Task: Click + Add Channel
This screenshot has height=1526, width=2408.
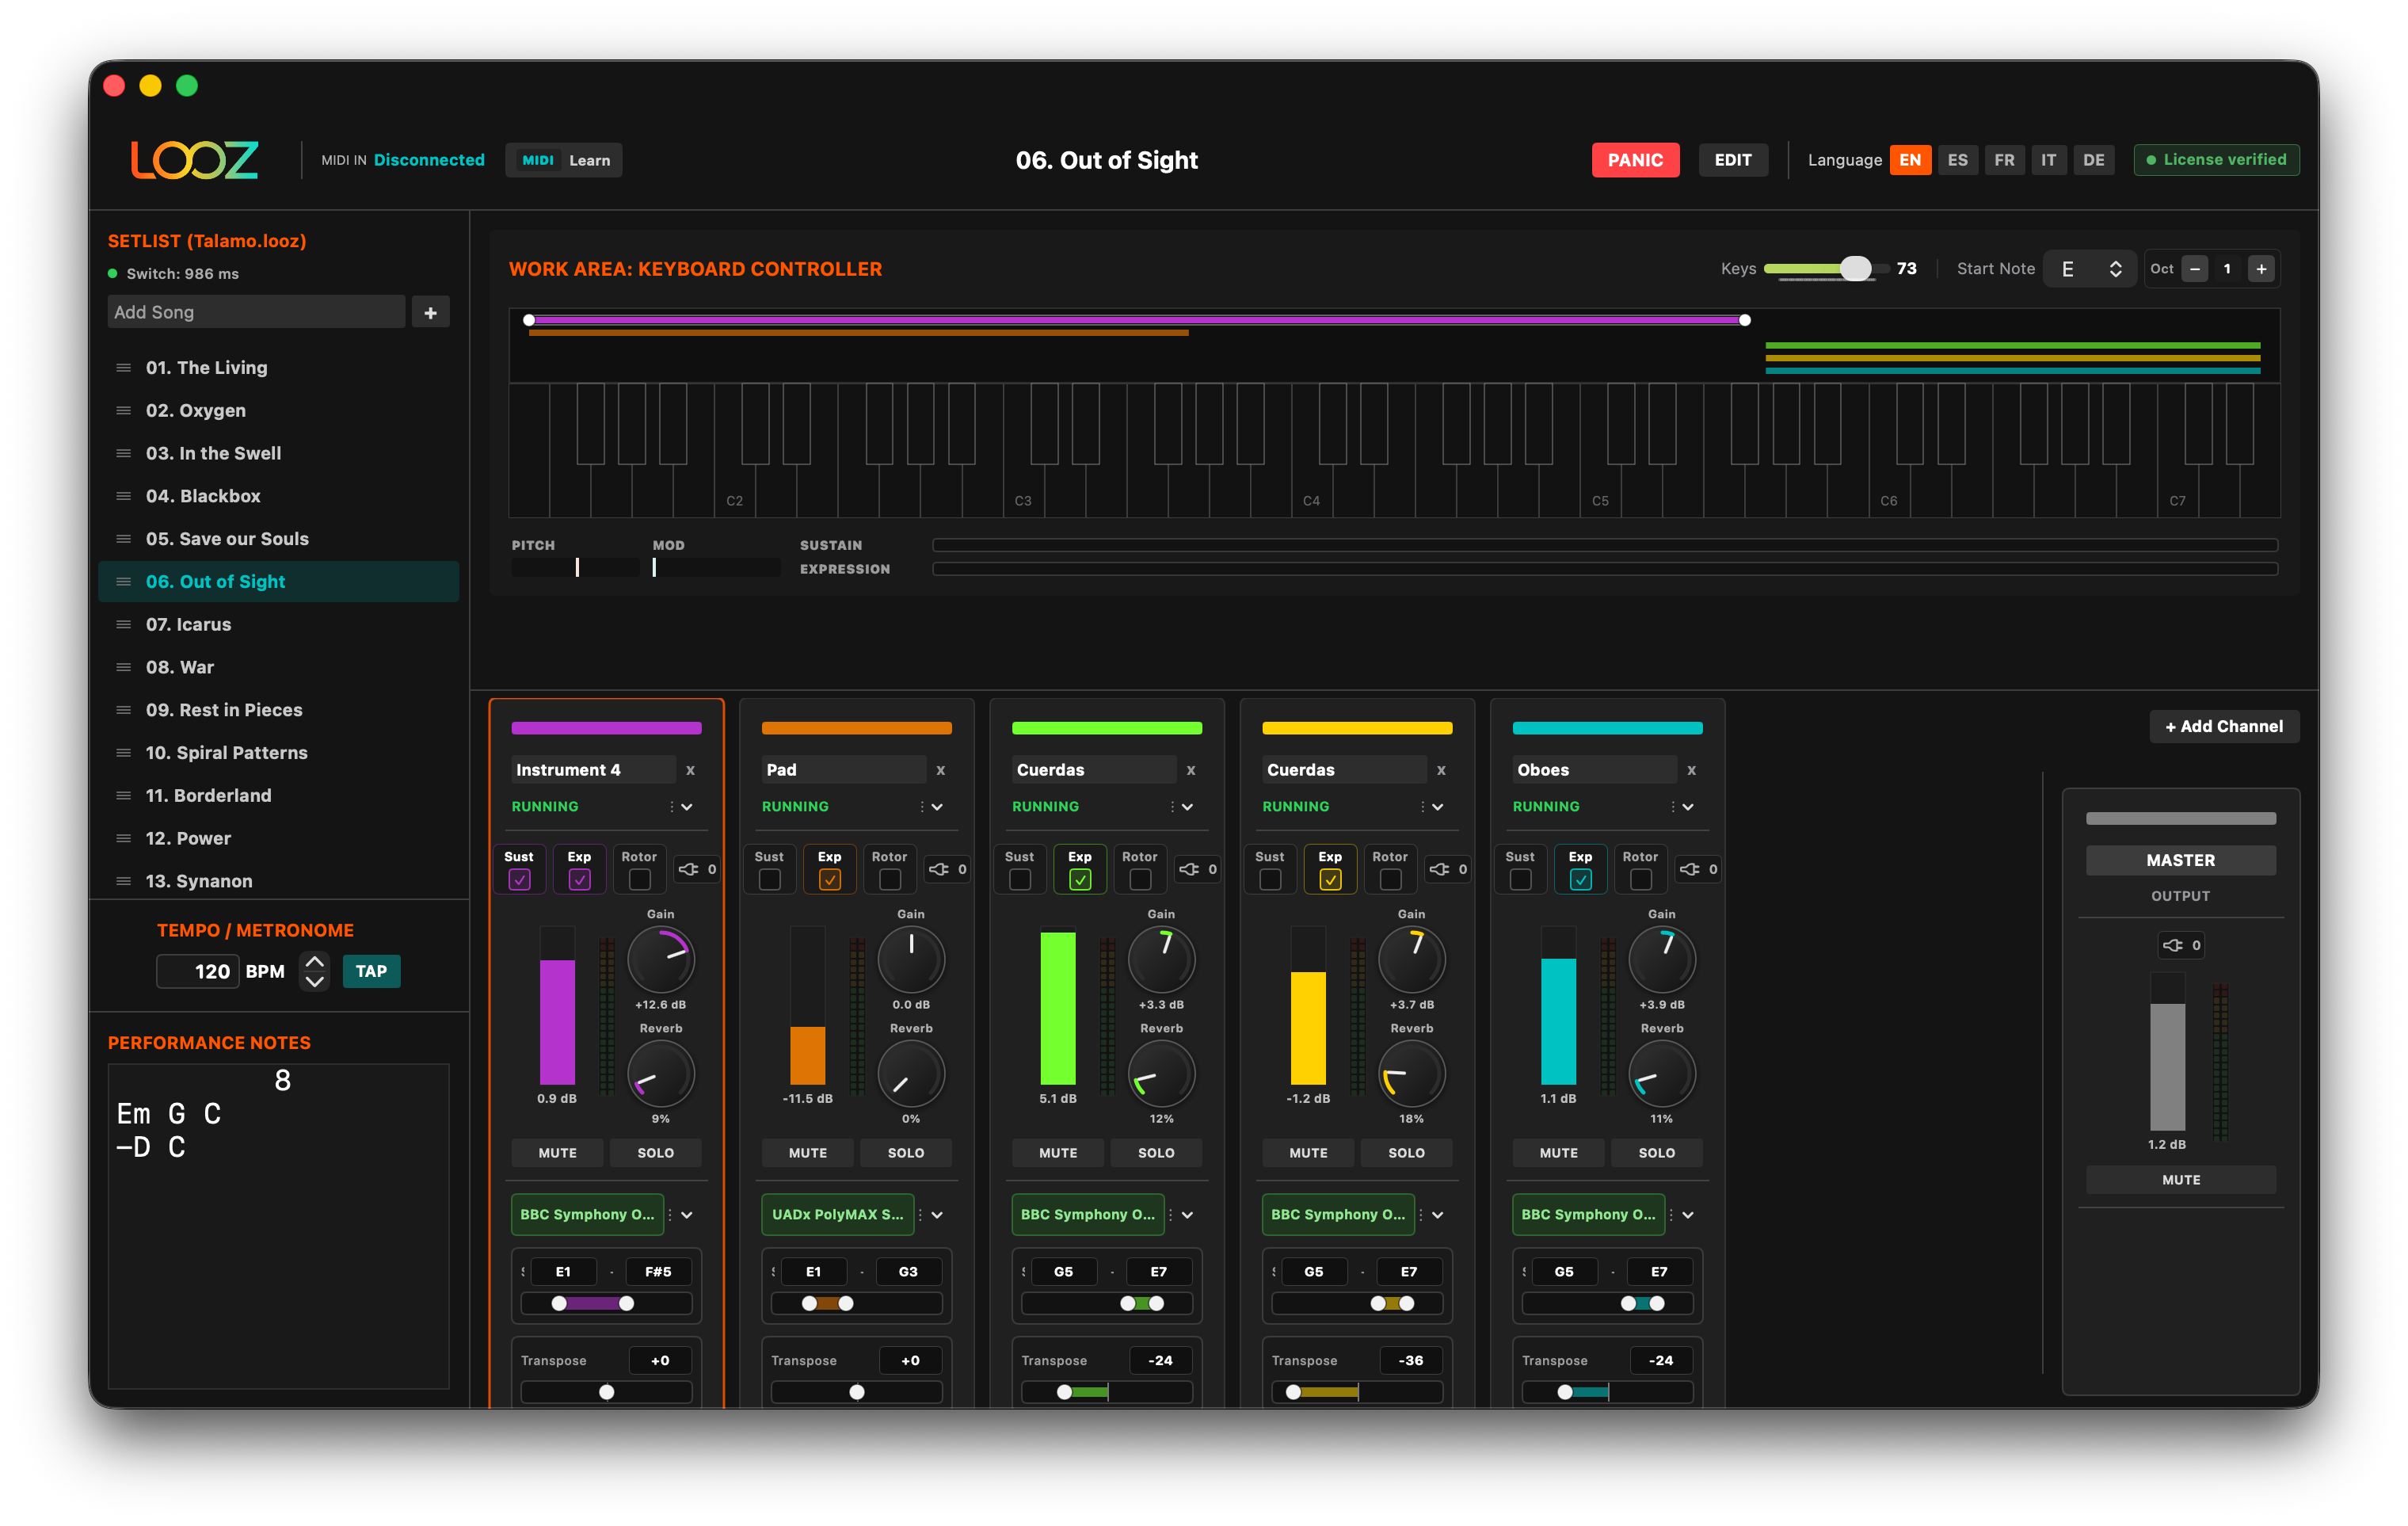Action: click(x=2224, y=727)
